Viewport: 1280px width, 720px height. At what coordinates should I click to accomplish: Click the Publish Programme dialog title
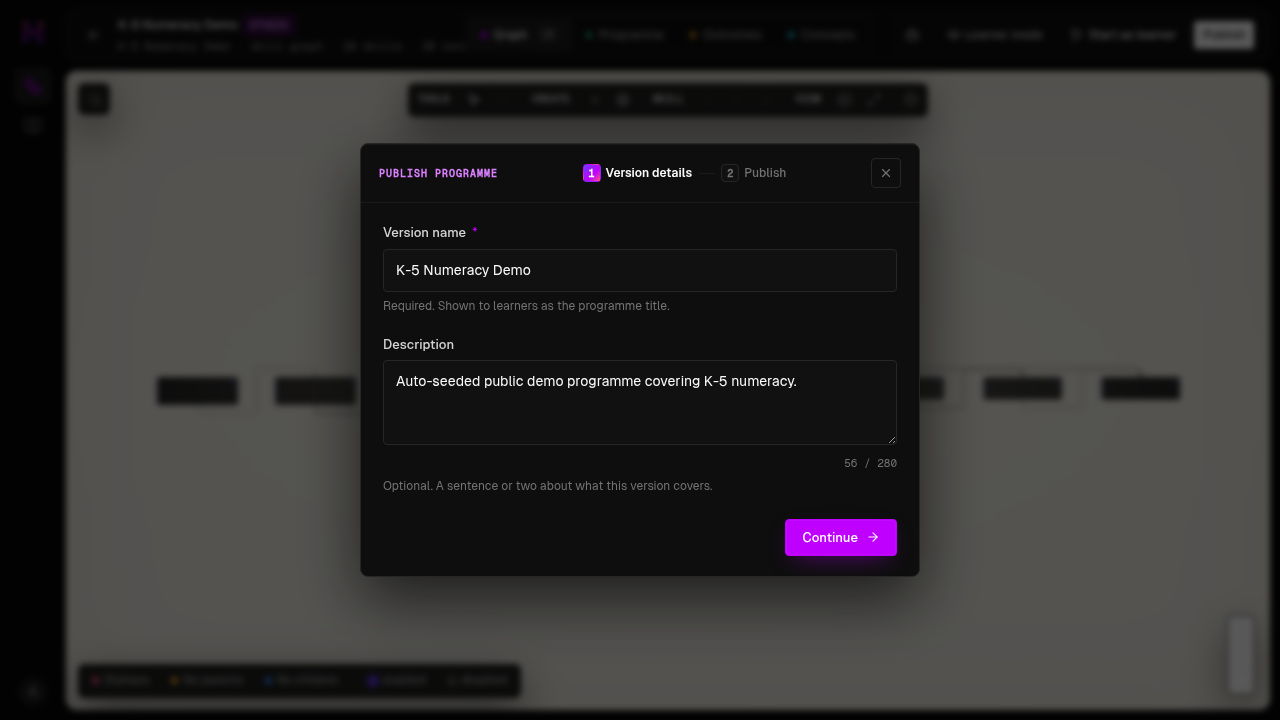point(438,173)
